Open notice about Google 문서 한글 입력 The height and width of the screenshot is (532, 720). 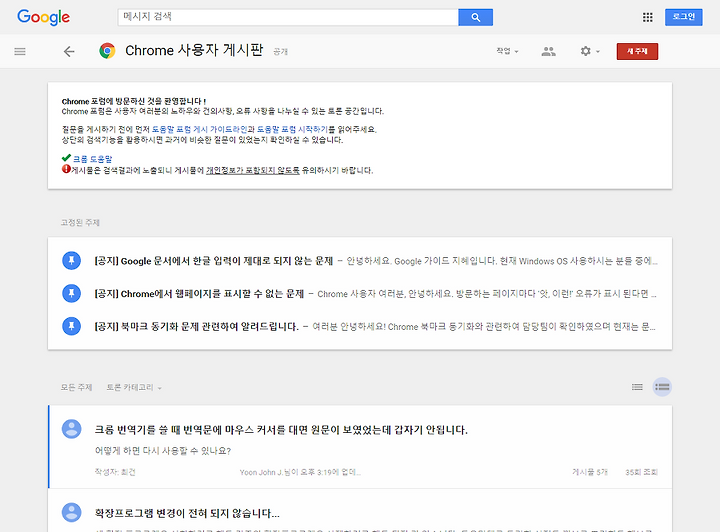[x=214, y=261]
